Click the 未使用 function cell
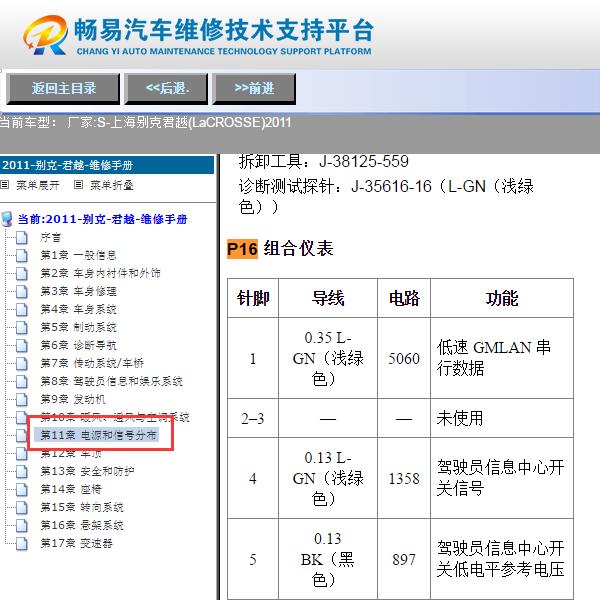The height and width of the screenshot is (600, 600). [x=502, y=418]
